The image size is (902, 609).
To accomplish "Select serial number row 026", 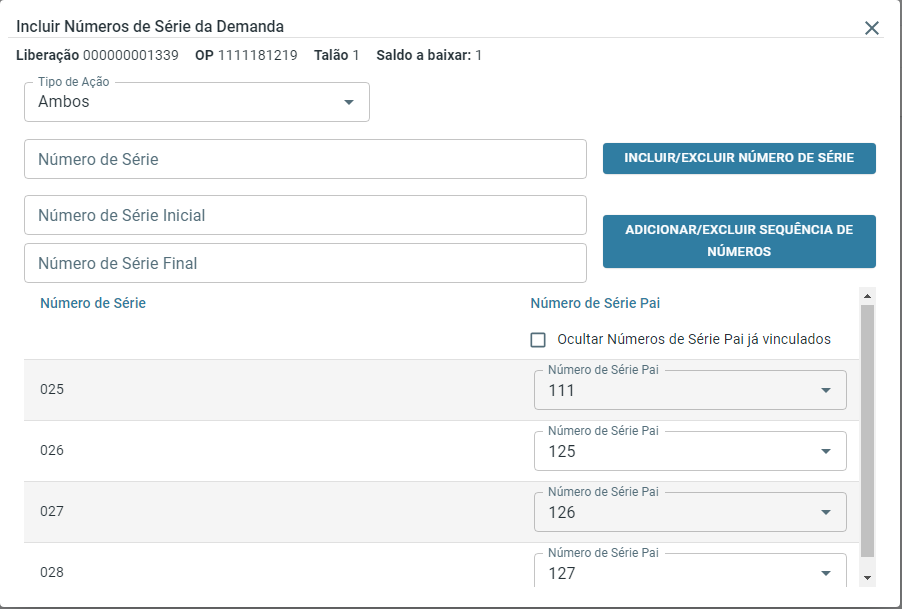I will click(52, 450).
